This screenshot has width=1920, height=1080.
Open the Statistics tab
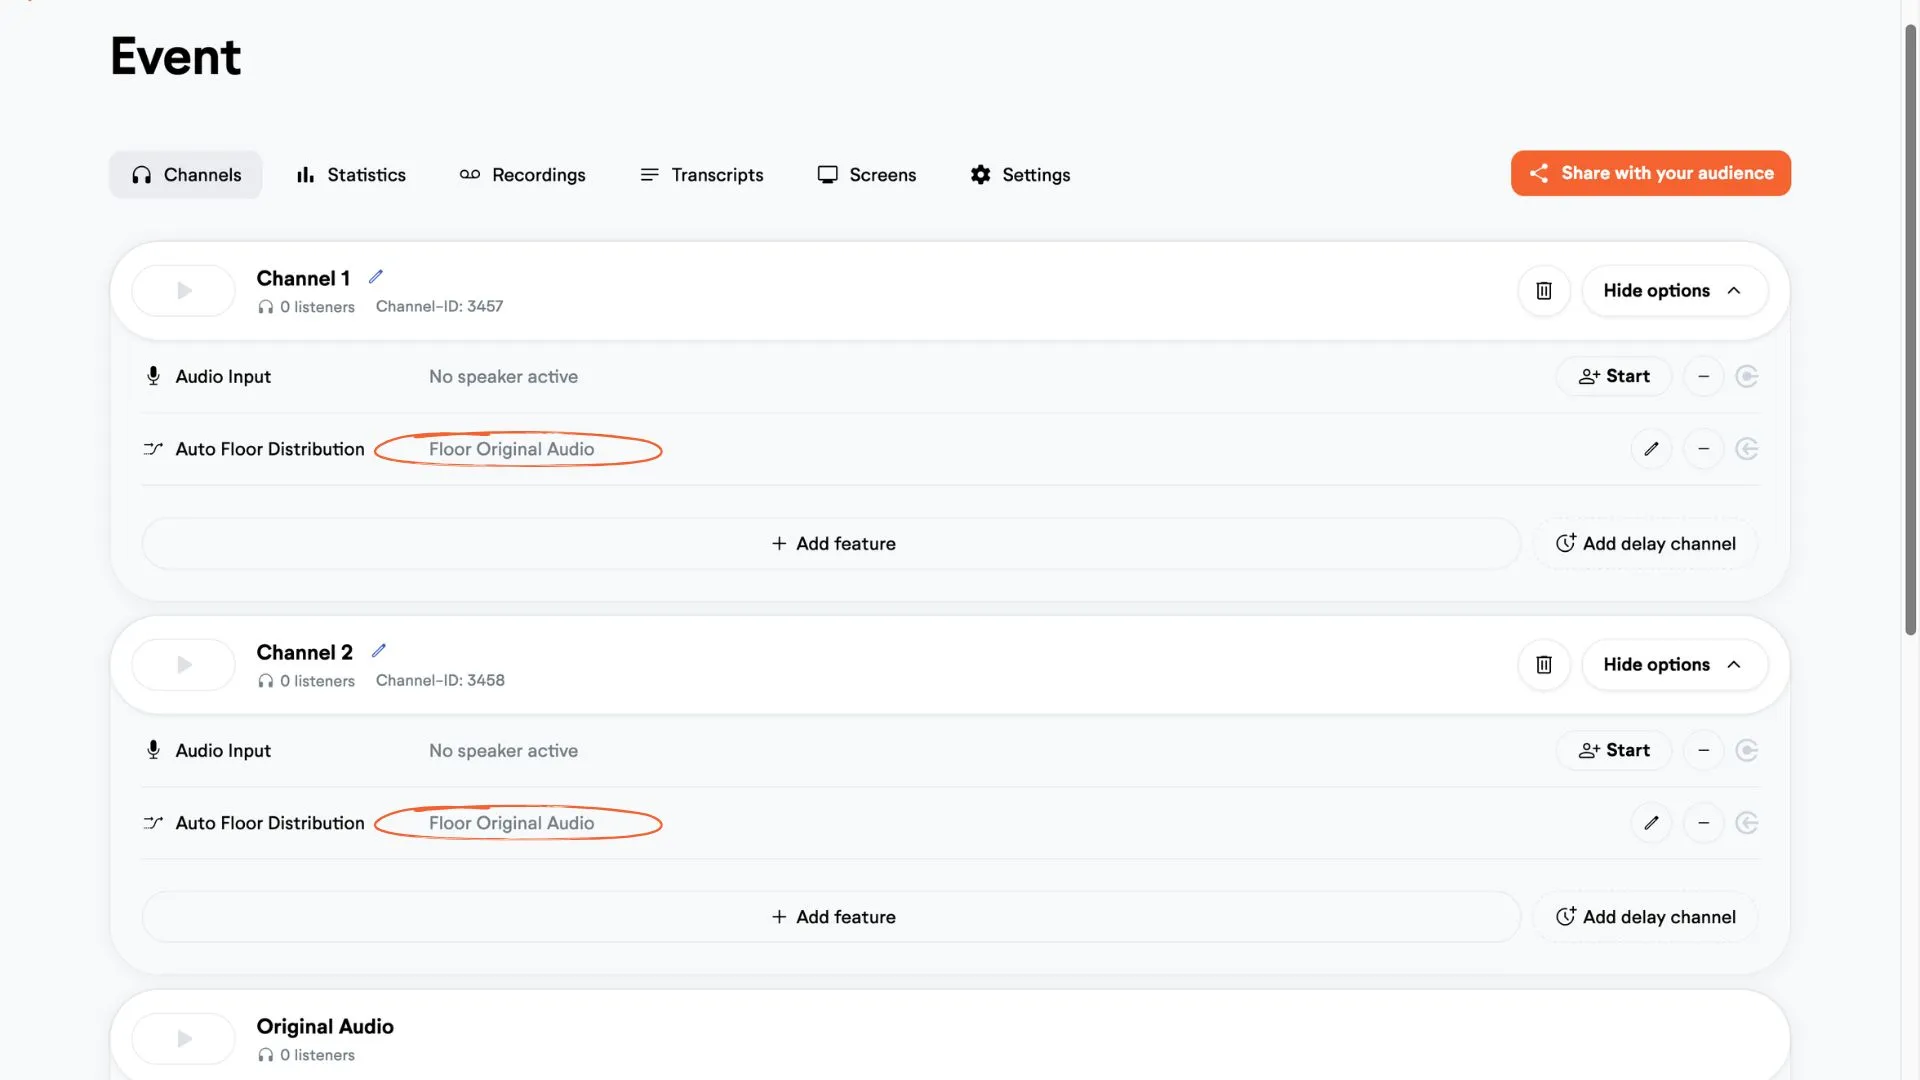[351, 175]
